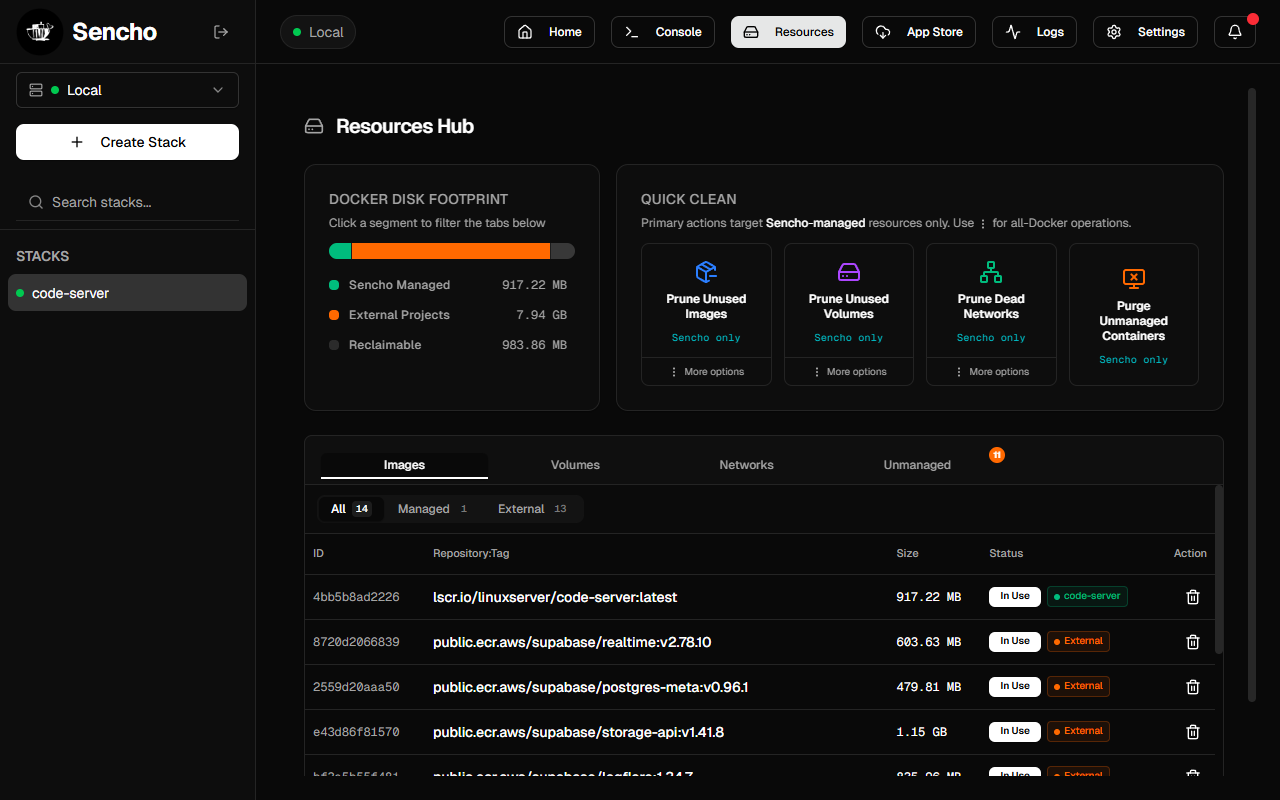Click public.ecr.aws/supabase/postgres-meta:v0.96.1 repository name
The image size is (1280, 800).
591,687
